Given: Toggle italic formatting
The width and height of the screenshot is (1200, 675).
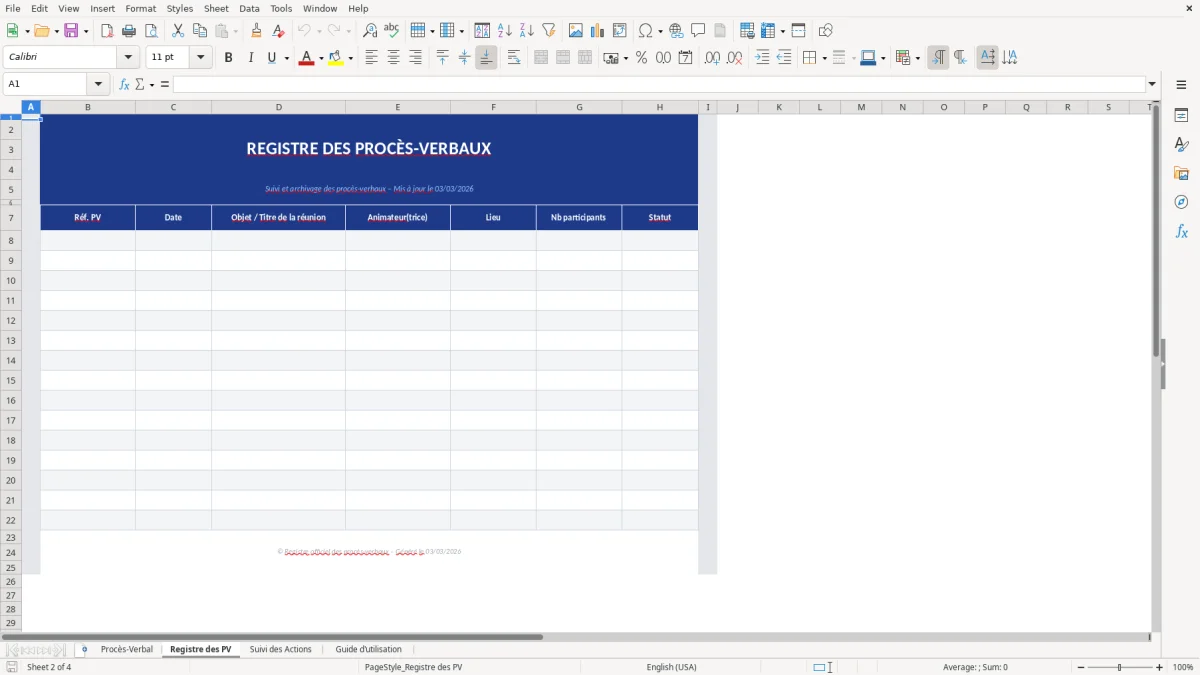Looking at the screenshot, I should (249, 57).
